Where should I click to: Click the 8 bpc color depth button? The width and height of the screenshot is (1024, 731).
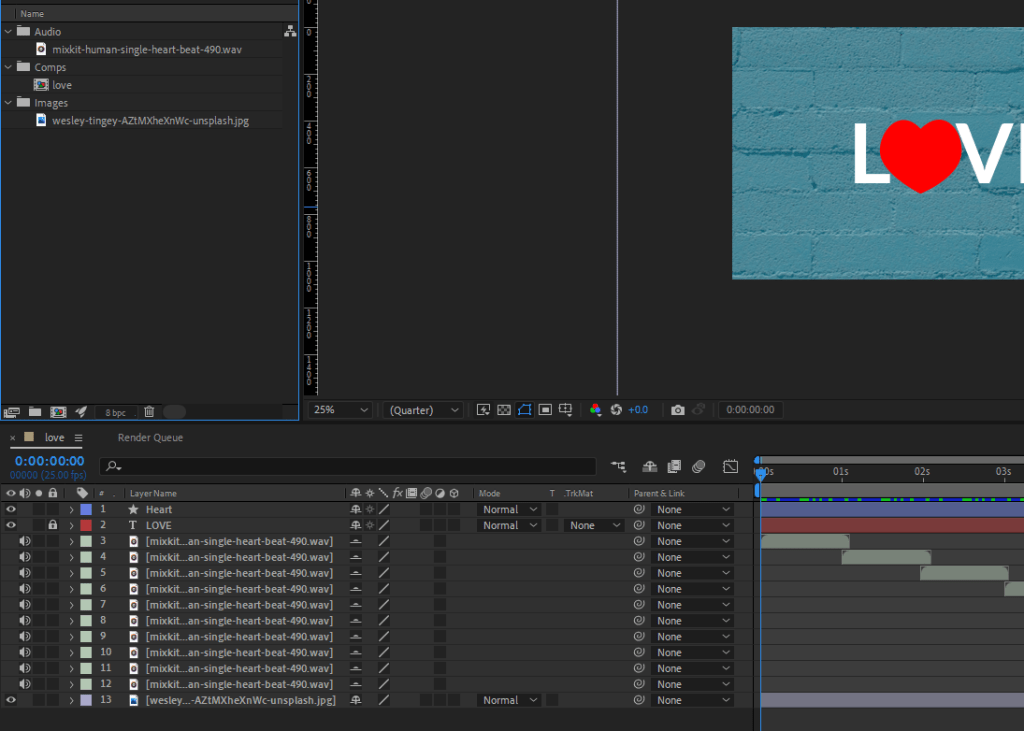[116, 412]
